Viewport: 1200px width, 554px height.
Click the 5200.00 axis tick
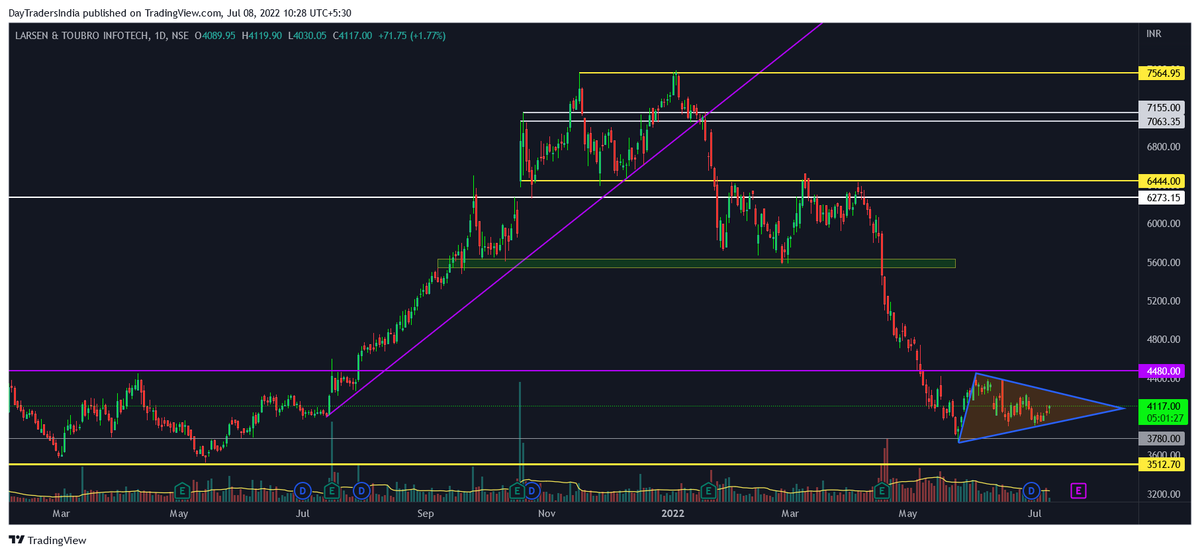click(x=1163, y=301)
